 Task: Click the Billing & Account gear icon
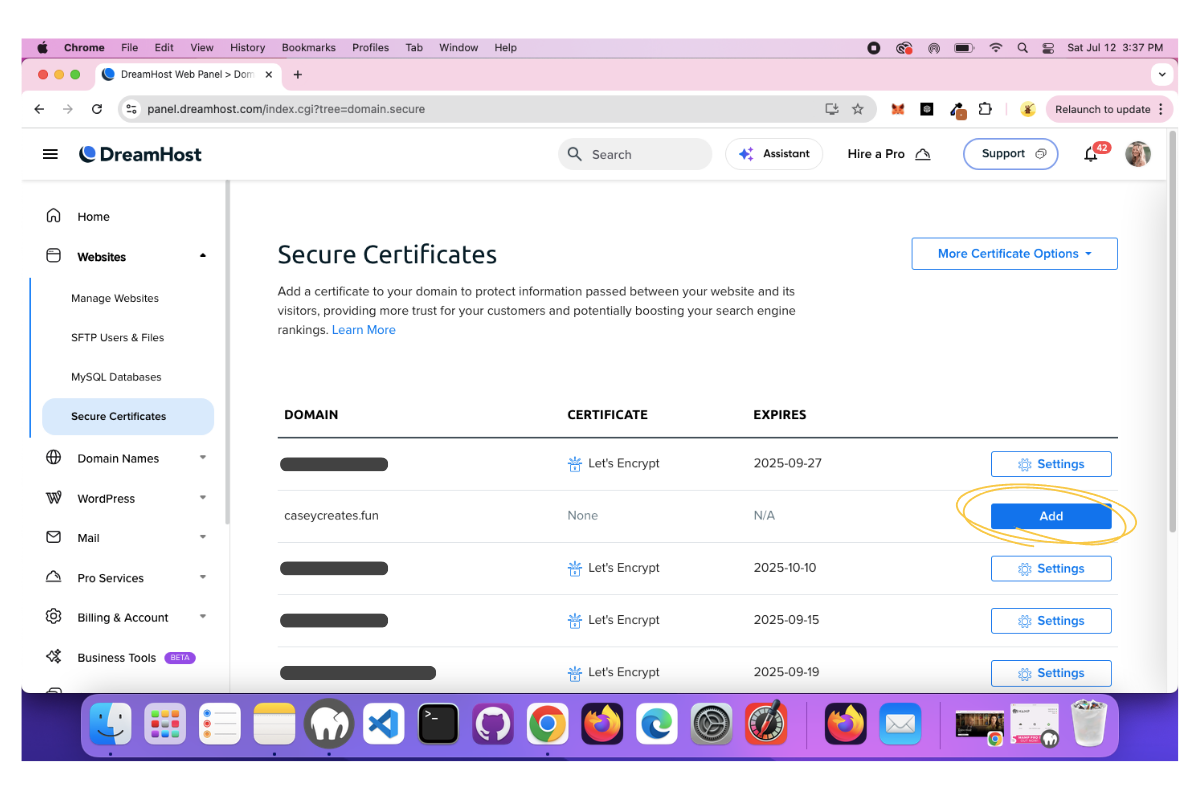point(54,617)
